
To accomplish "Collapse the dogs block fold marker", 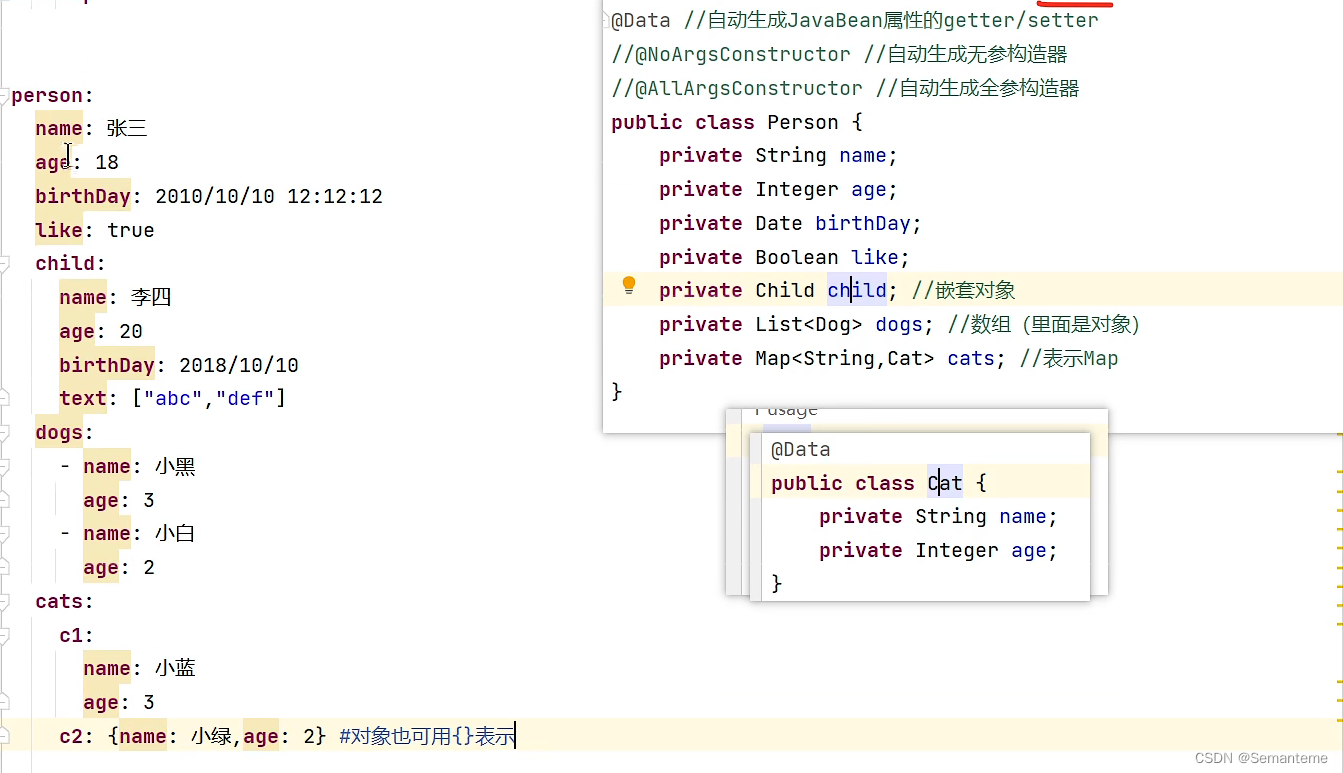I will [x=4, y=430].
